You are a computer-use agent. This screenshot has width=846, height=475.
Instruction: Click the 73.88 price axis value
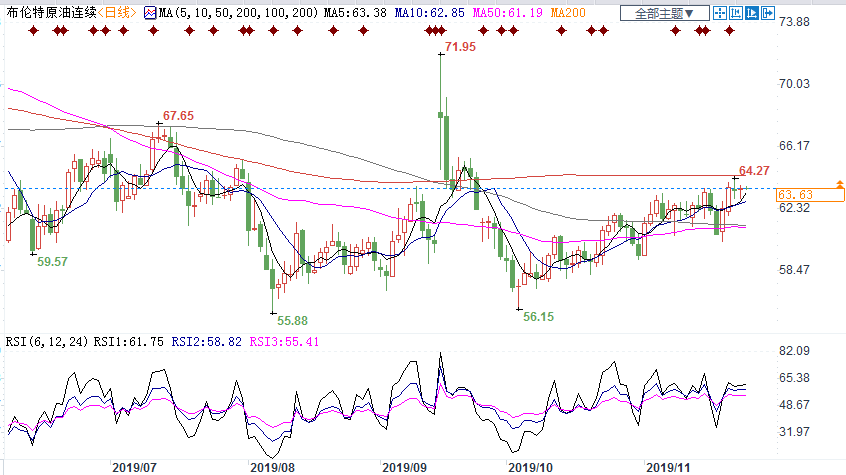pos(794,22)
